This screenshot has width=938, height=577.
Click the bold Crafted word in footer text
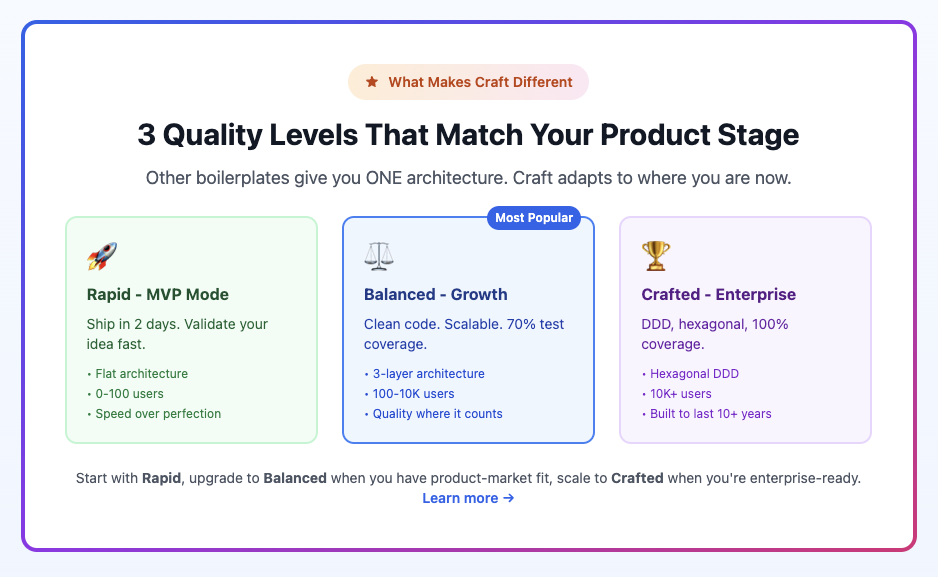pos(637,478)
